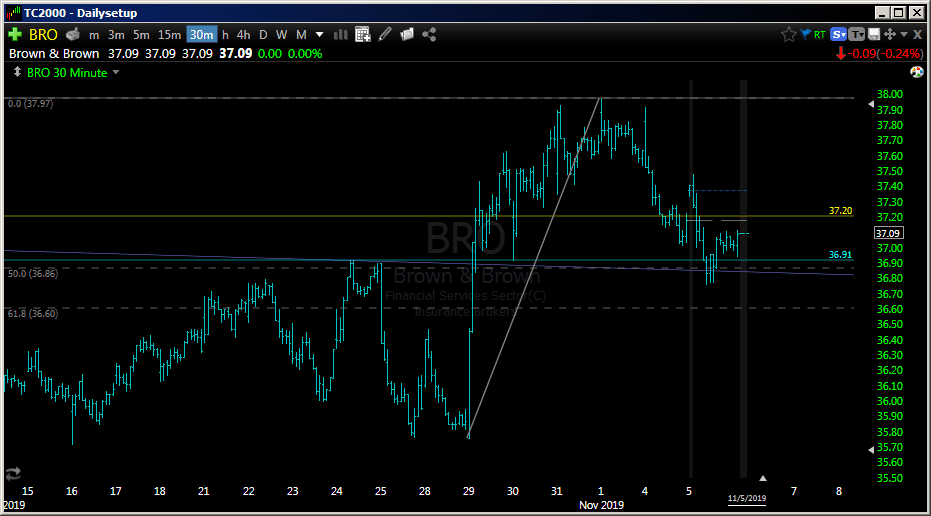Click the 'Nov 2019' time axis label
The image size is (931, 516).
point(601,505)
